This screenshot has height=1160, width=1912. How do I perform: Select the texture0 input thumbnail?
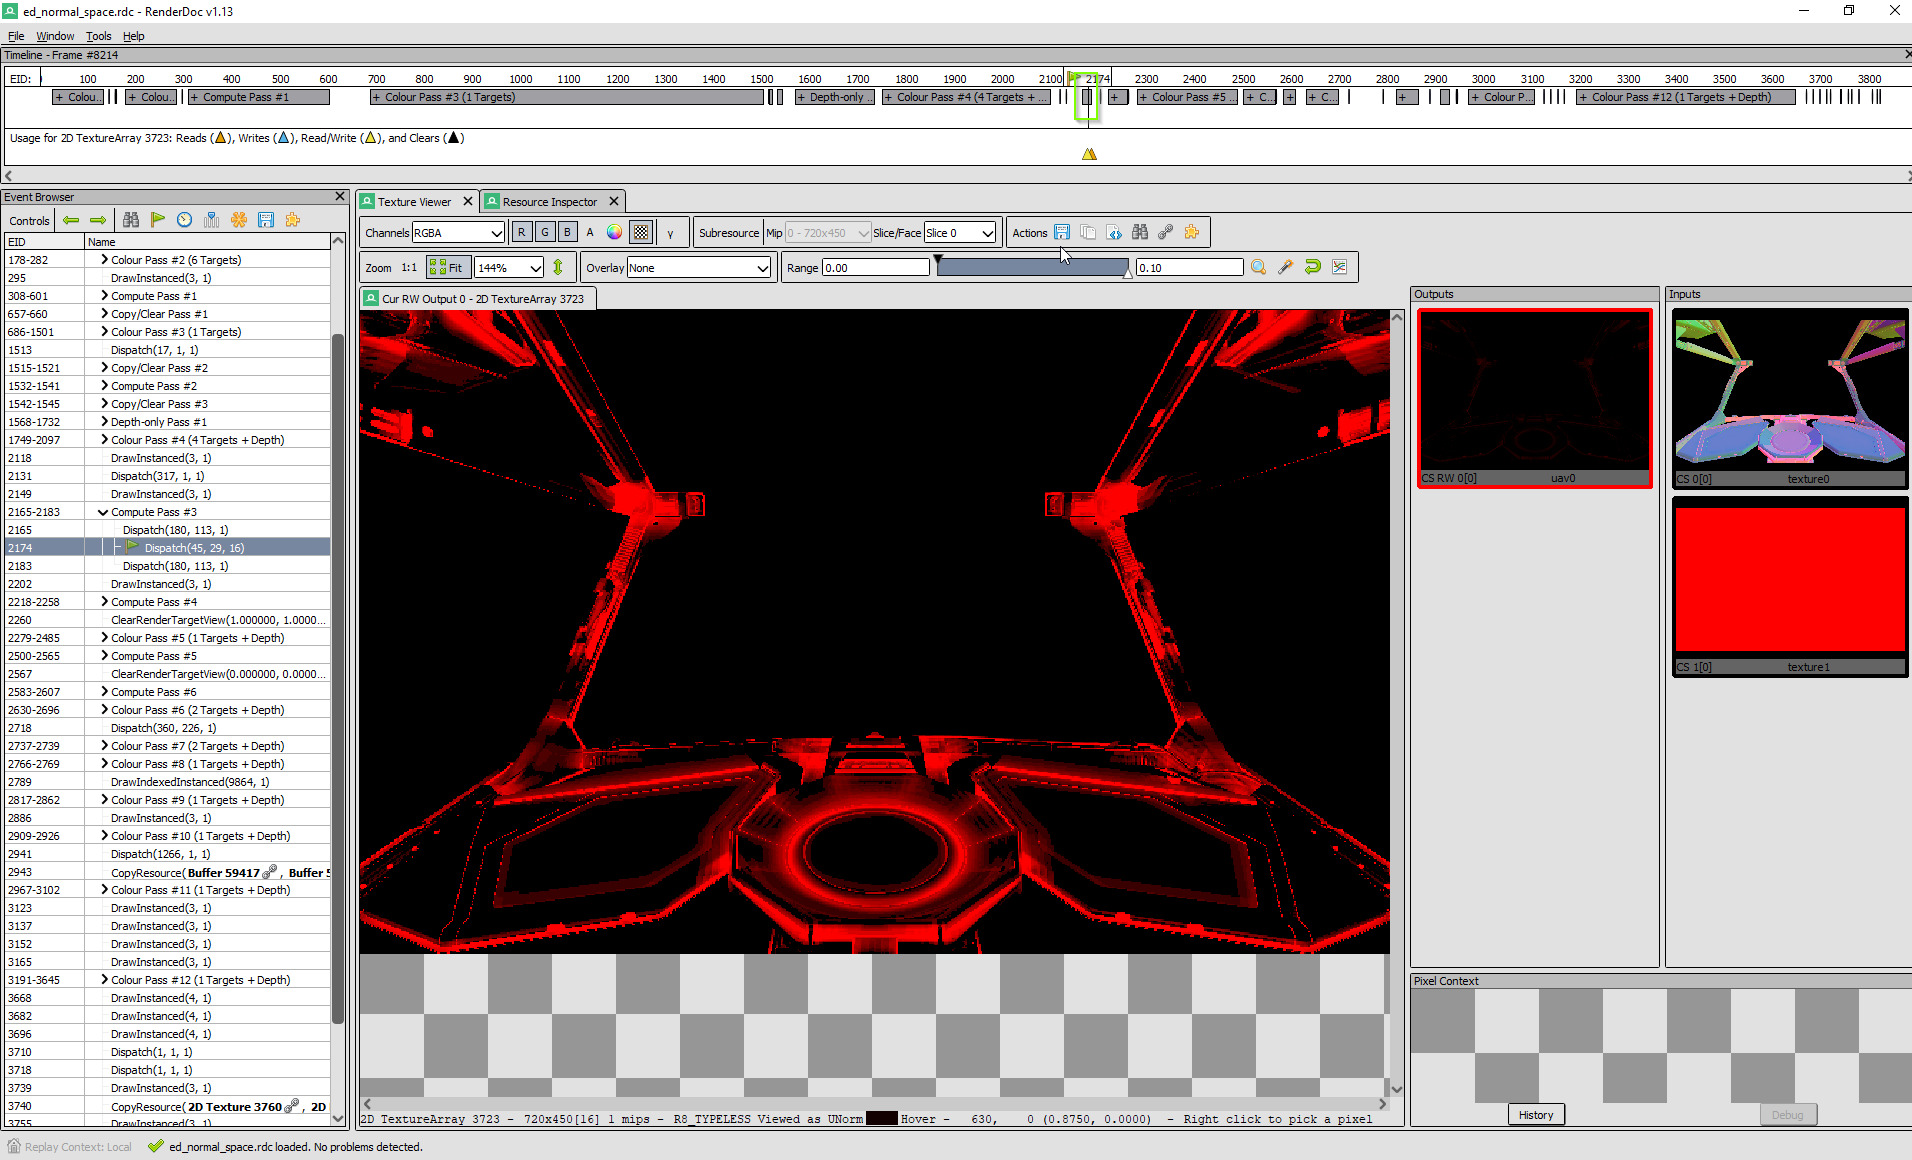coord(1789,398)
